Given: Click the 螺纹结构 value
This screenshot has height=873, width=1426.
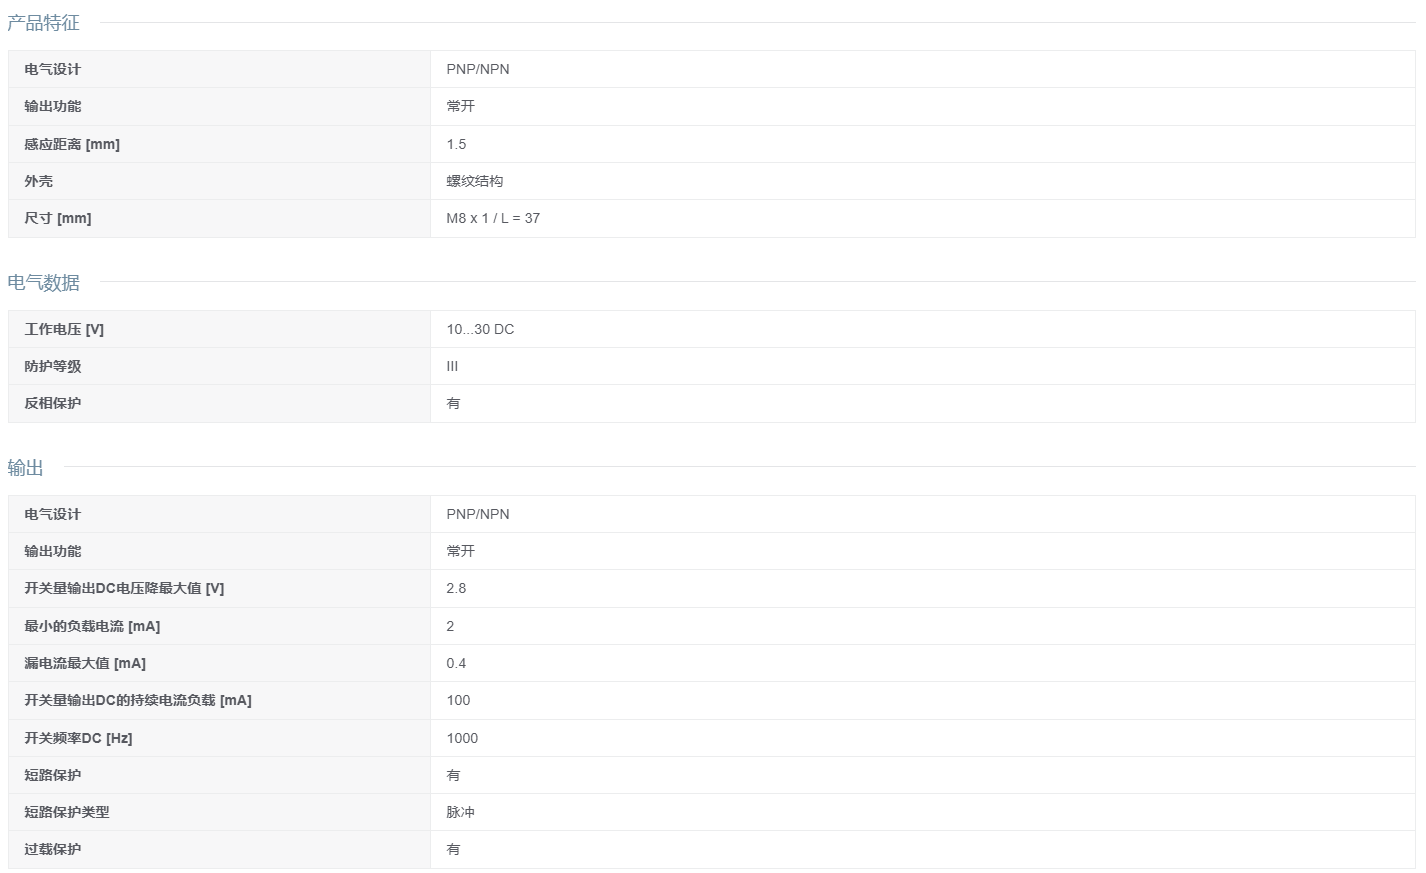Looking at the screenshot, I should click(475, 181).
